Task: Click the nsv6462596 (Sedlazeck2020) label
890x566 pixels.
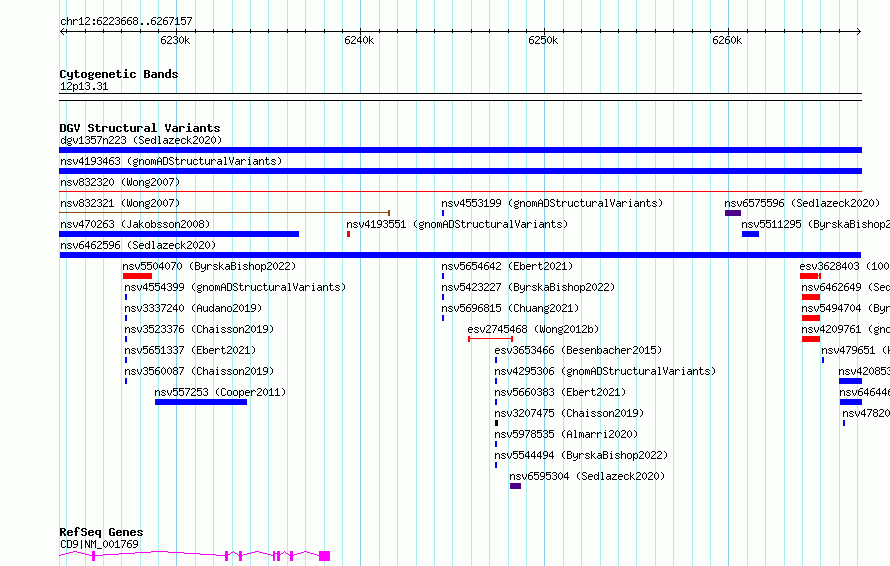Action: [x=138, y=245]
